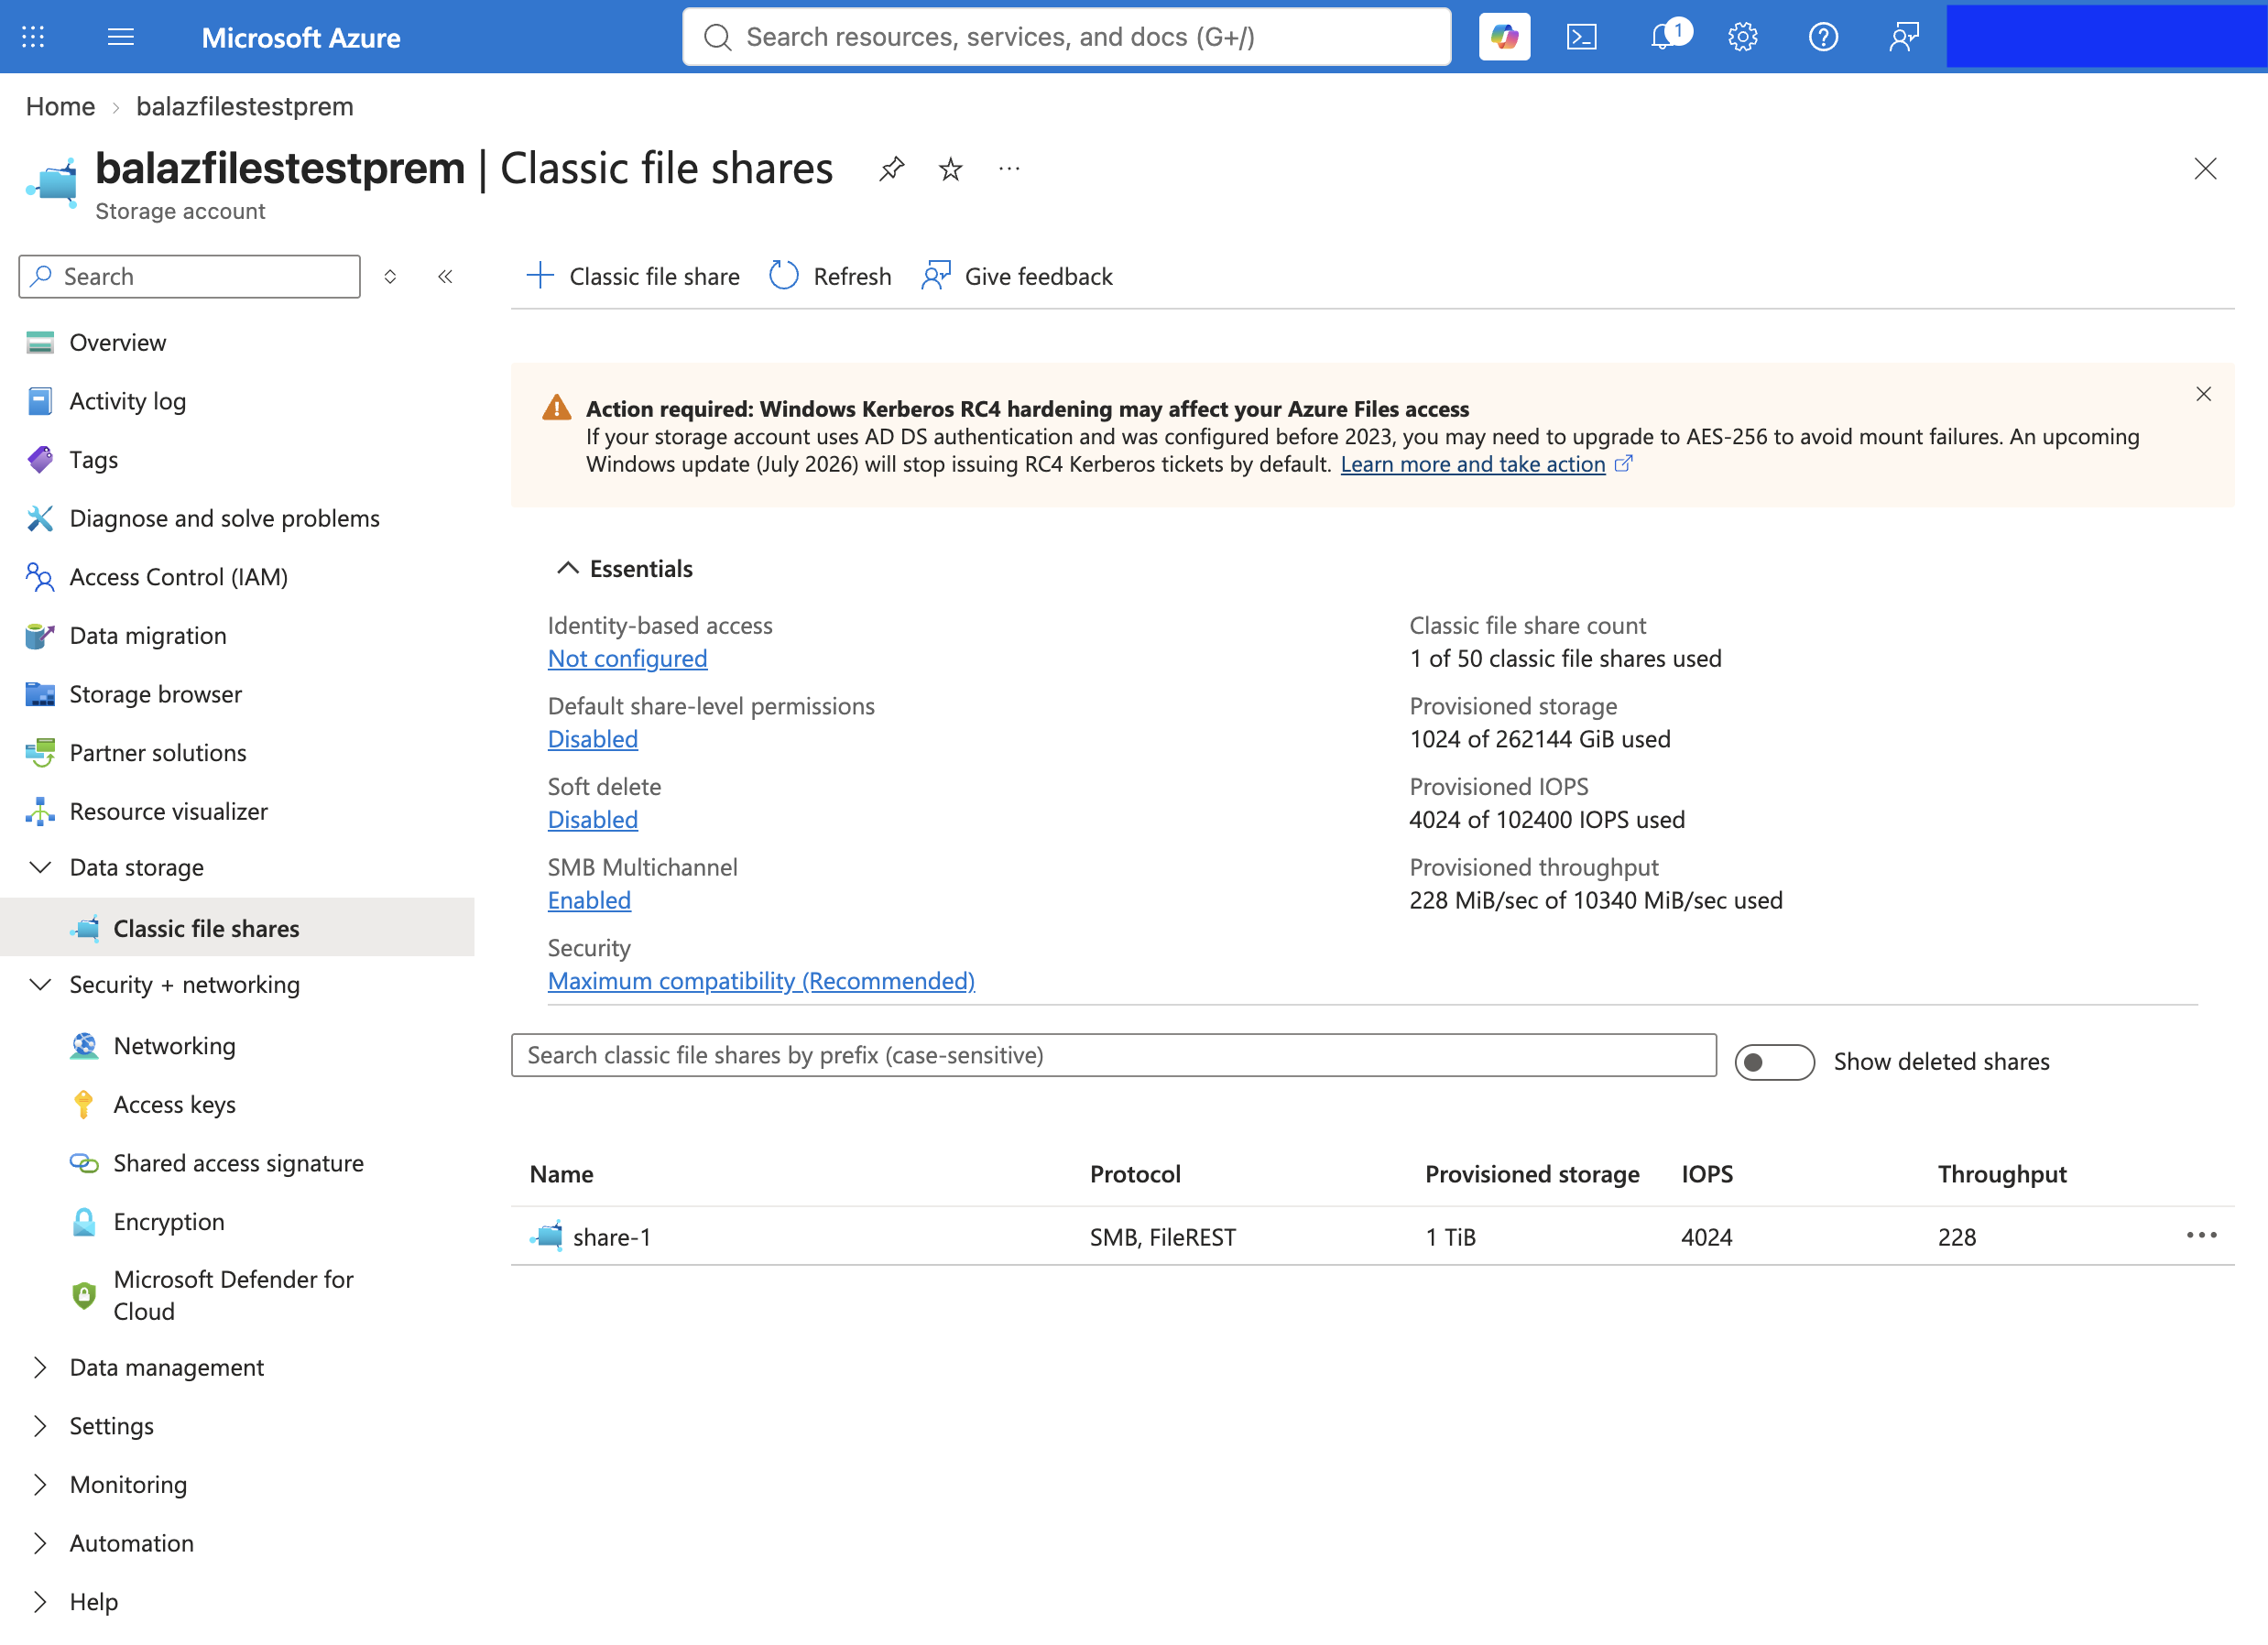Open the Not configured identity link
The image size is (2268, 1645).
click(x=627, y=659)
